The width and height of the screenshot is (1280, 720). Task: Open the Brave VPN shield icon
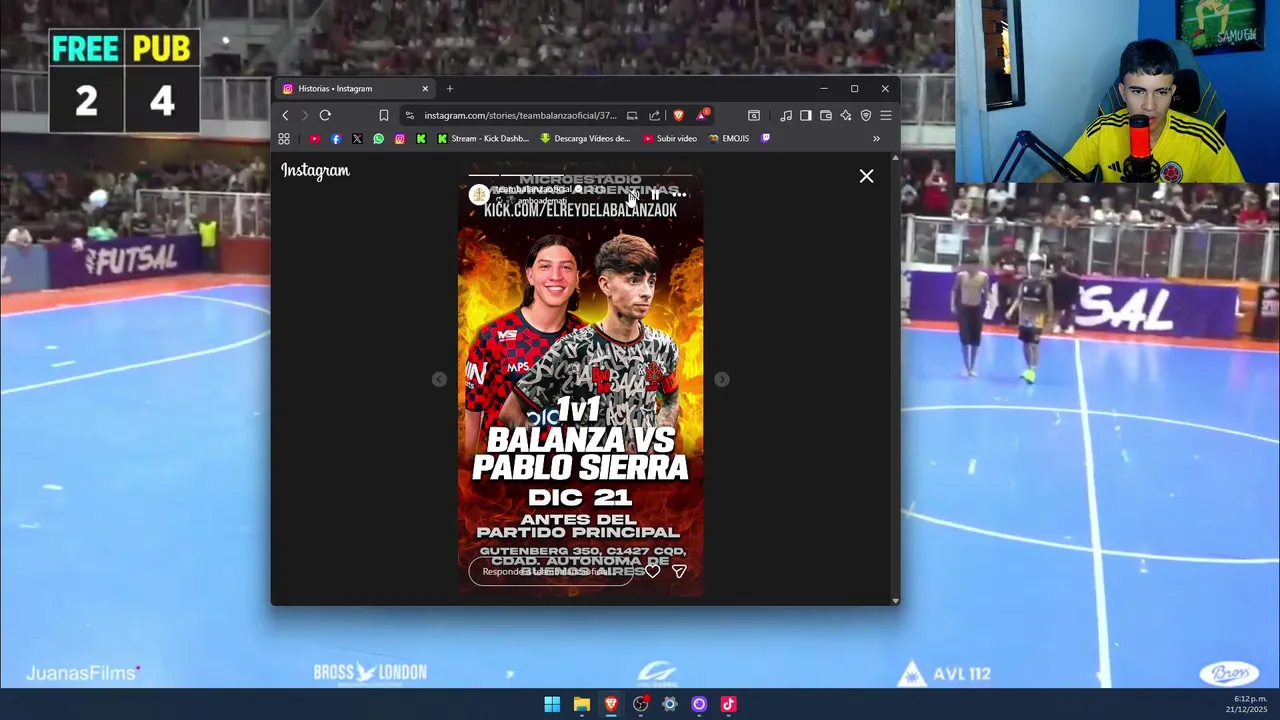tap(866, 116)
